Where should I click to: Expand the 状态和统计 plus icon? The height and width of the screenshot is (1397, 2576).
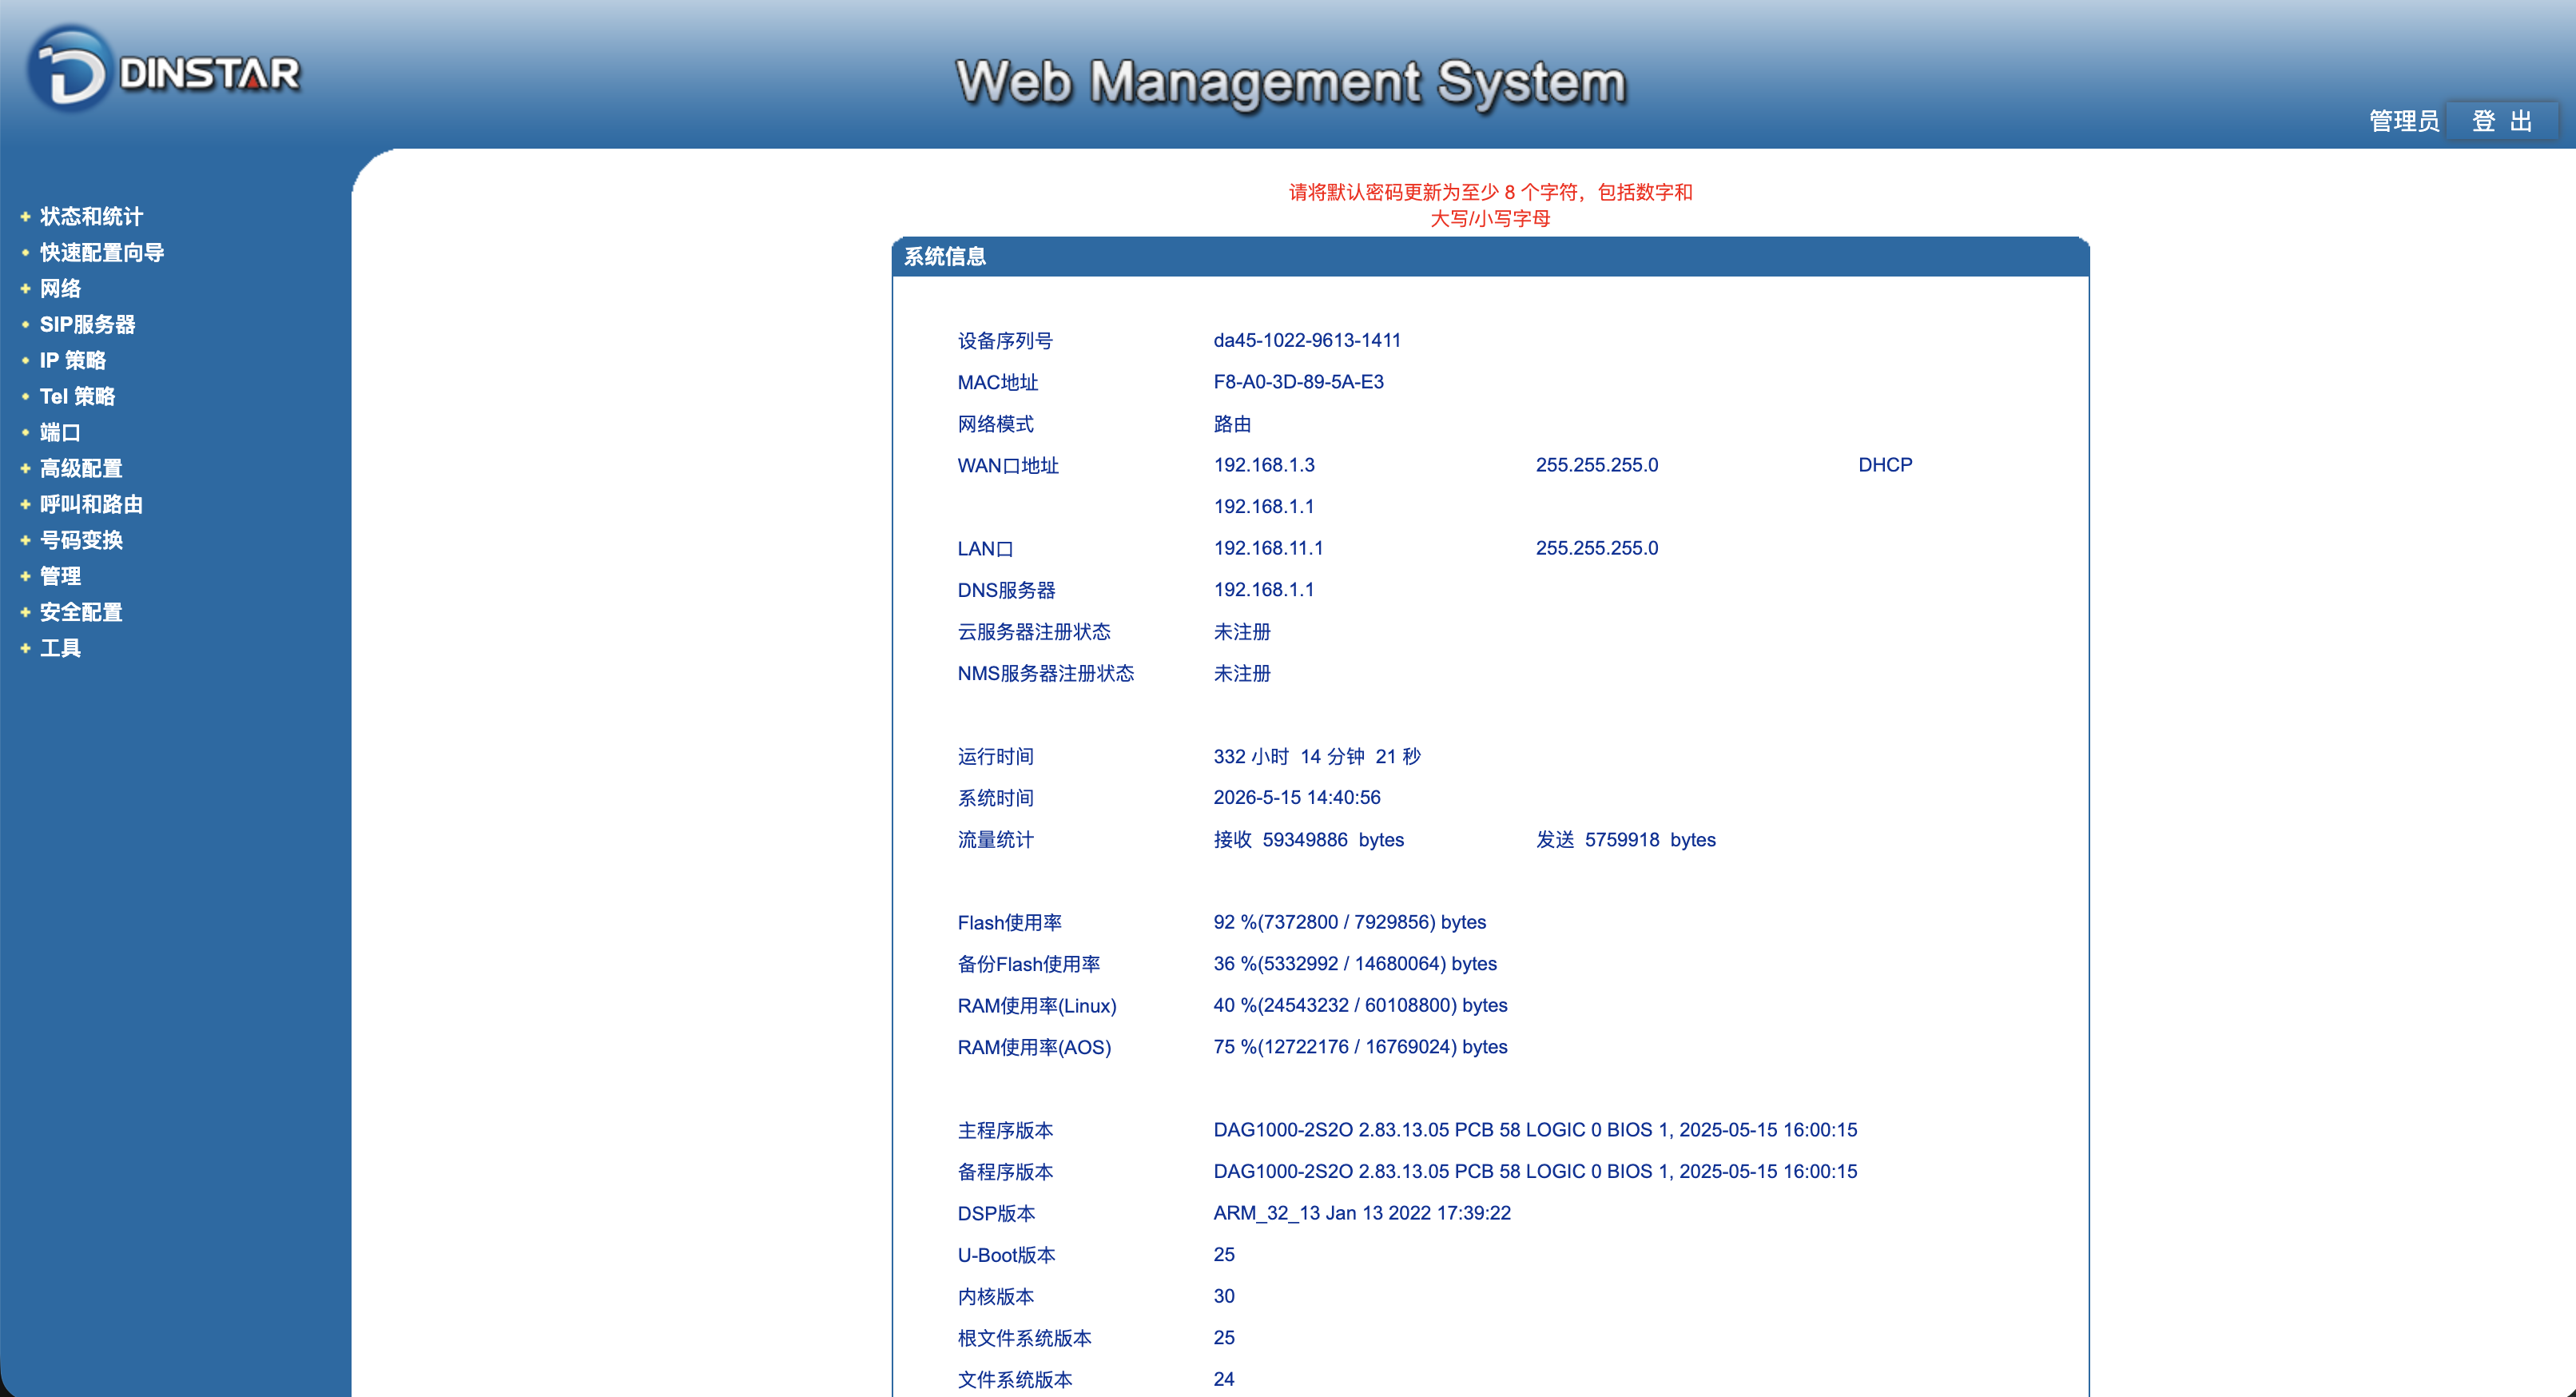[x=25, y=216]
